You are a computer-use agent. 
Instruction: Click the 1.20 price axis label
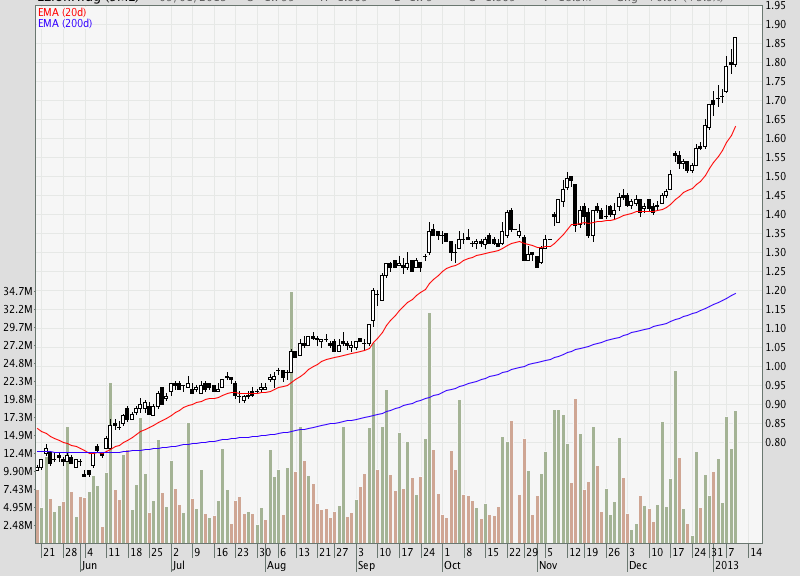(775, 290)
